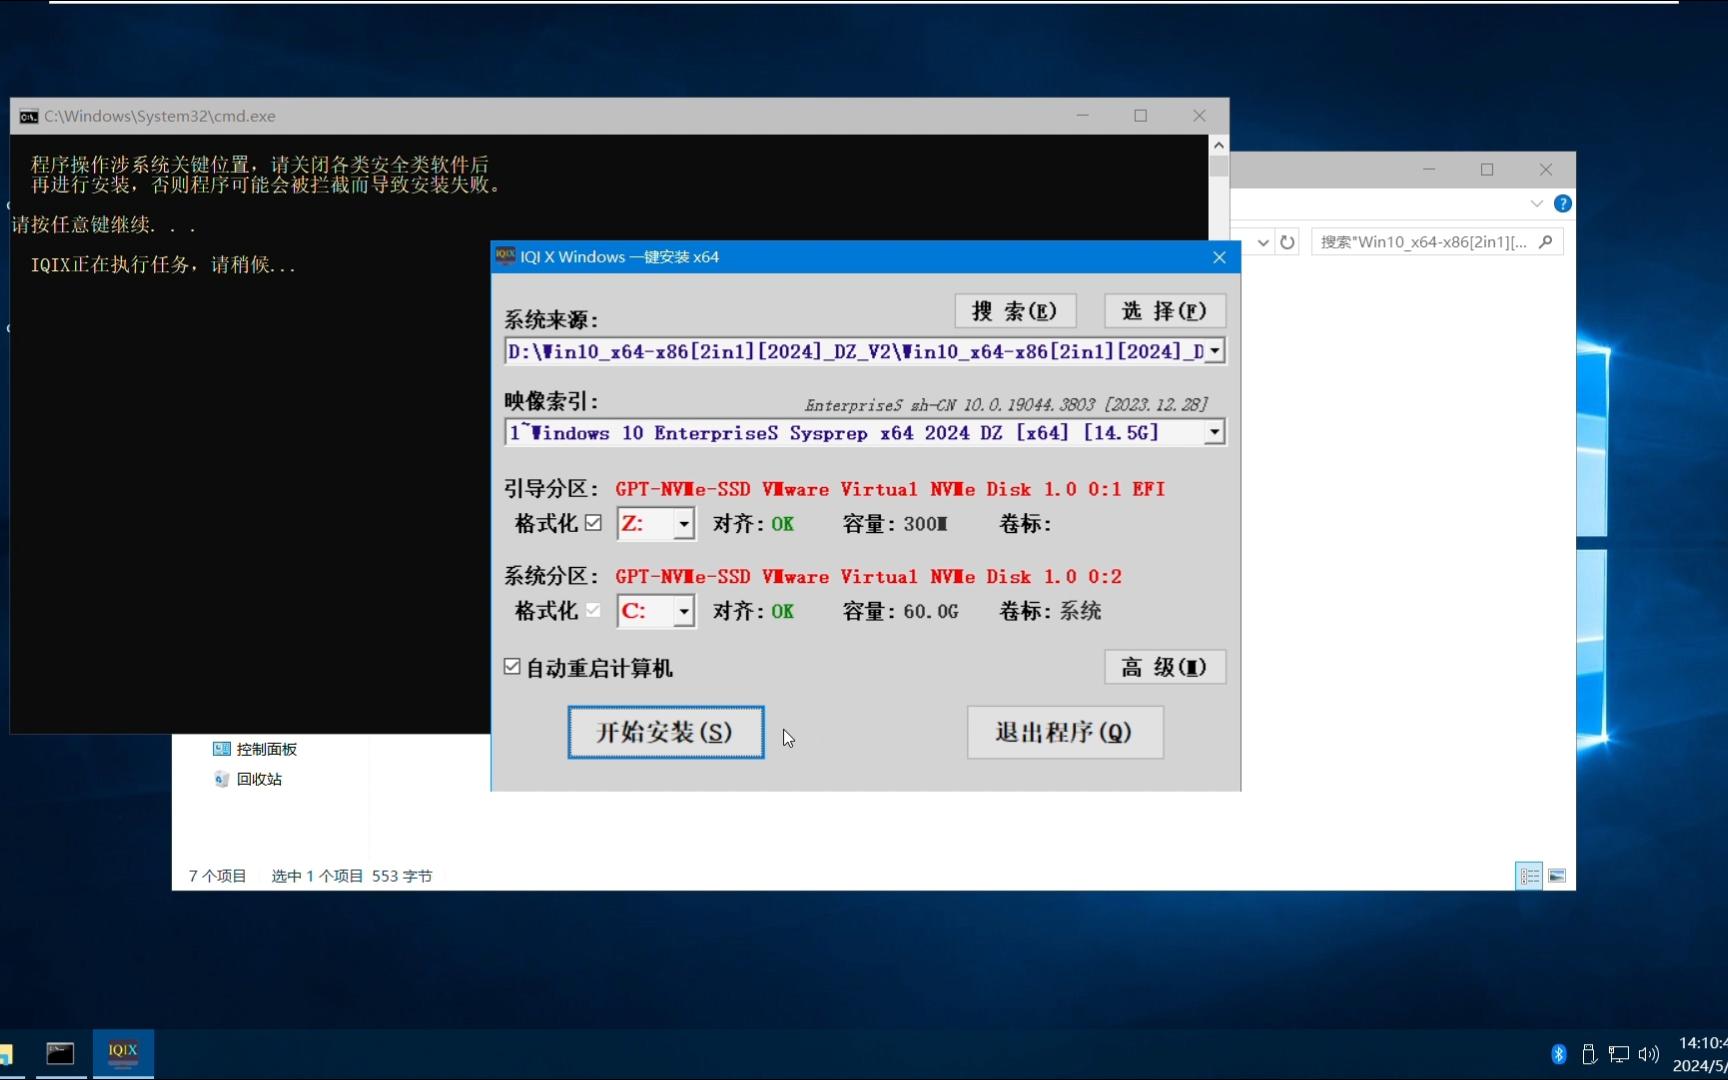Open the 系统来源 path dropdown
This screenshot has width=1728, height=1080.
(x=1214, y=351)
